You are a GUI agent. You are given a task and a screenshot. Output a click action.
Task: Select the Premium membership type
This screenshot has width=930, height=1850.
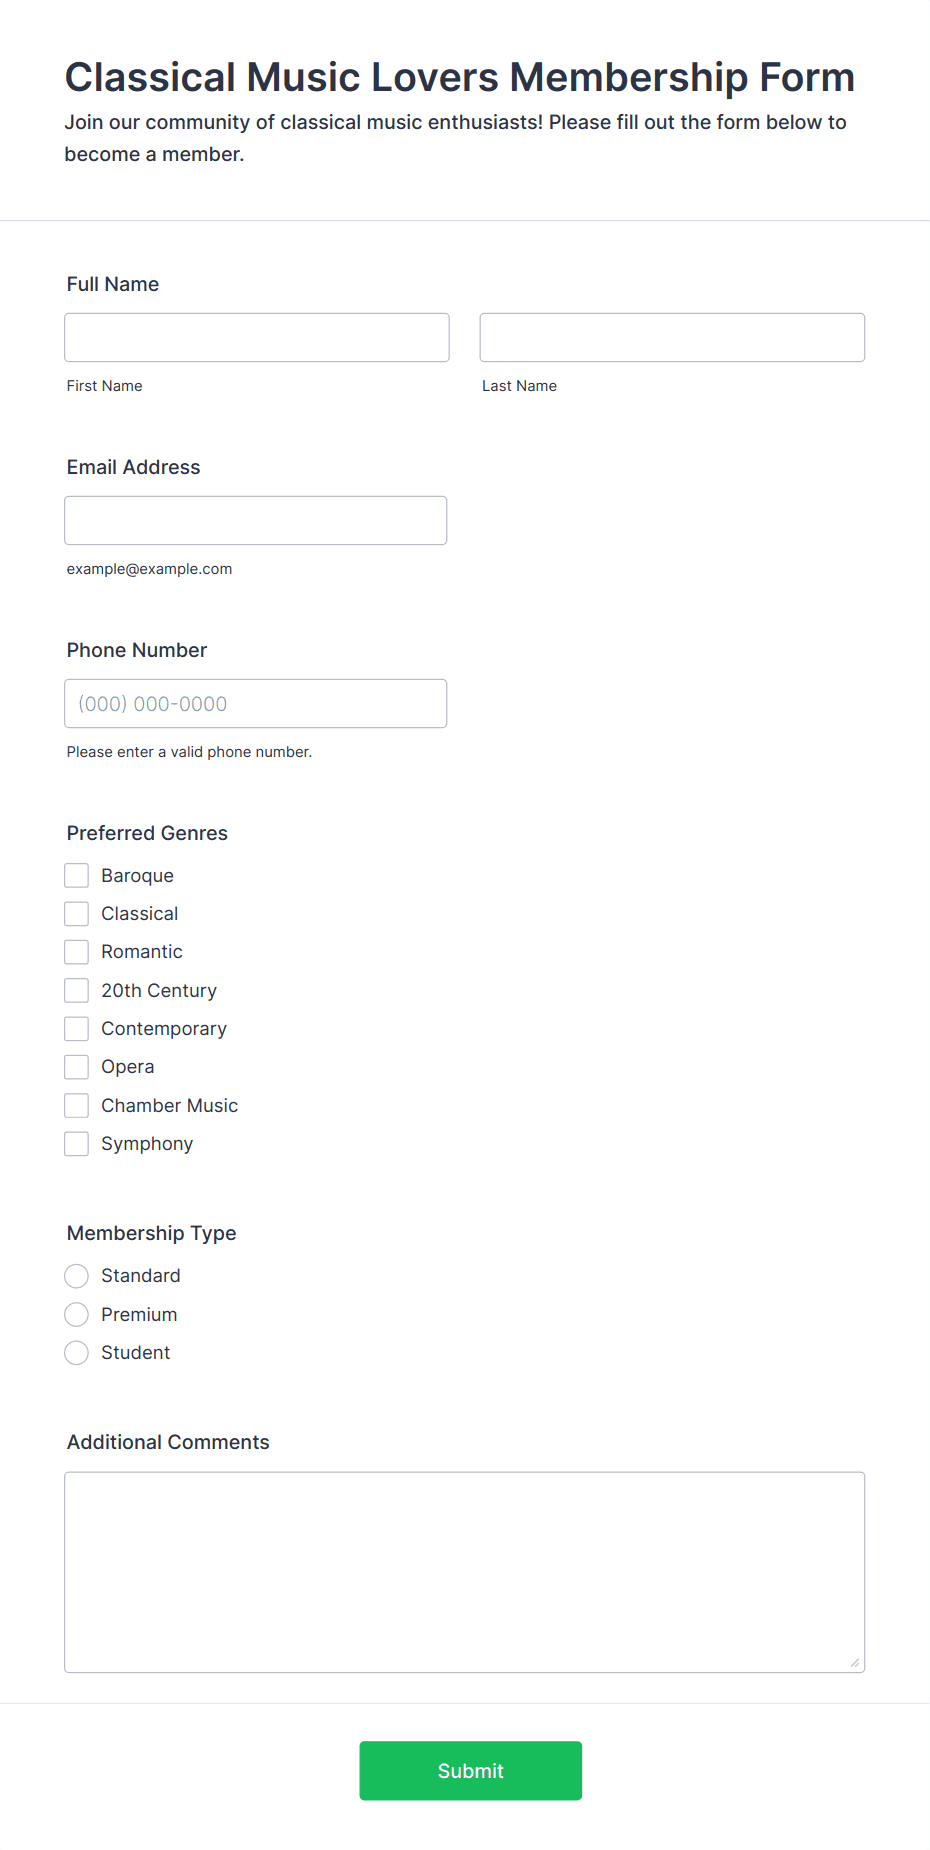[77, 1314]
